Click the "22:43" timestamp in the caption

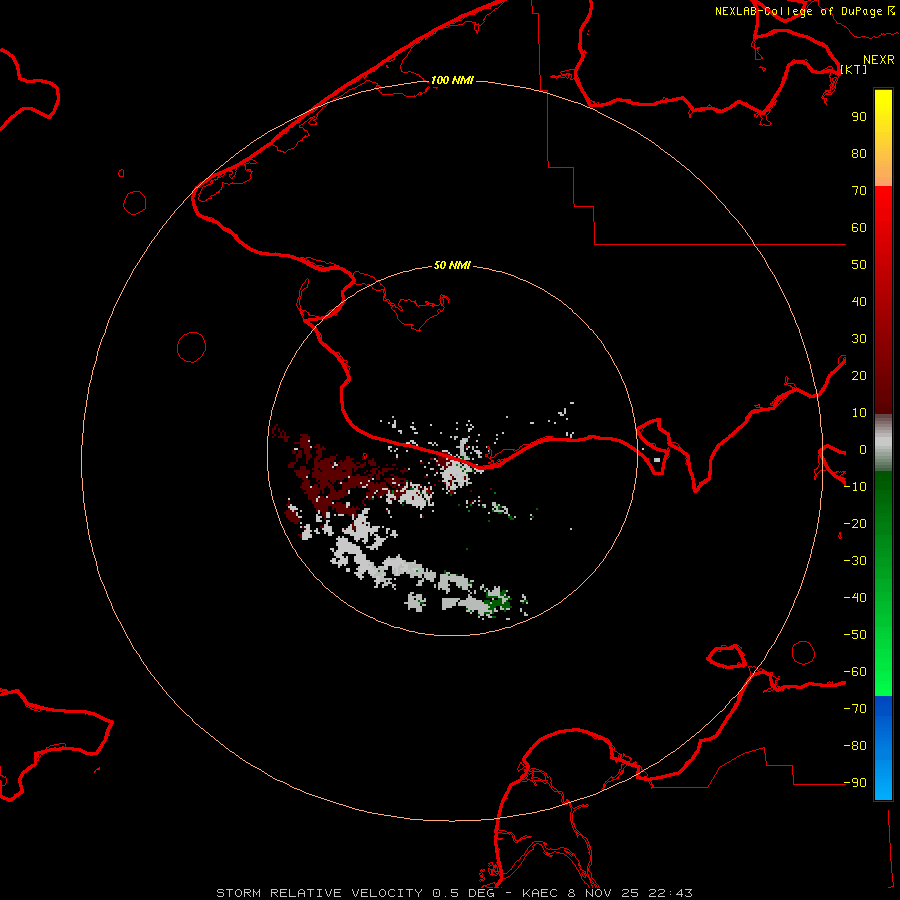pos(670,893)
